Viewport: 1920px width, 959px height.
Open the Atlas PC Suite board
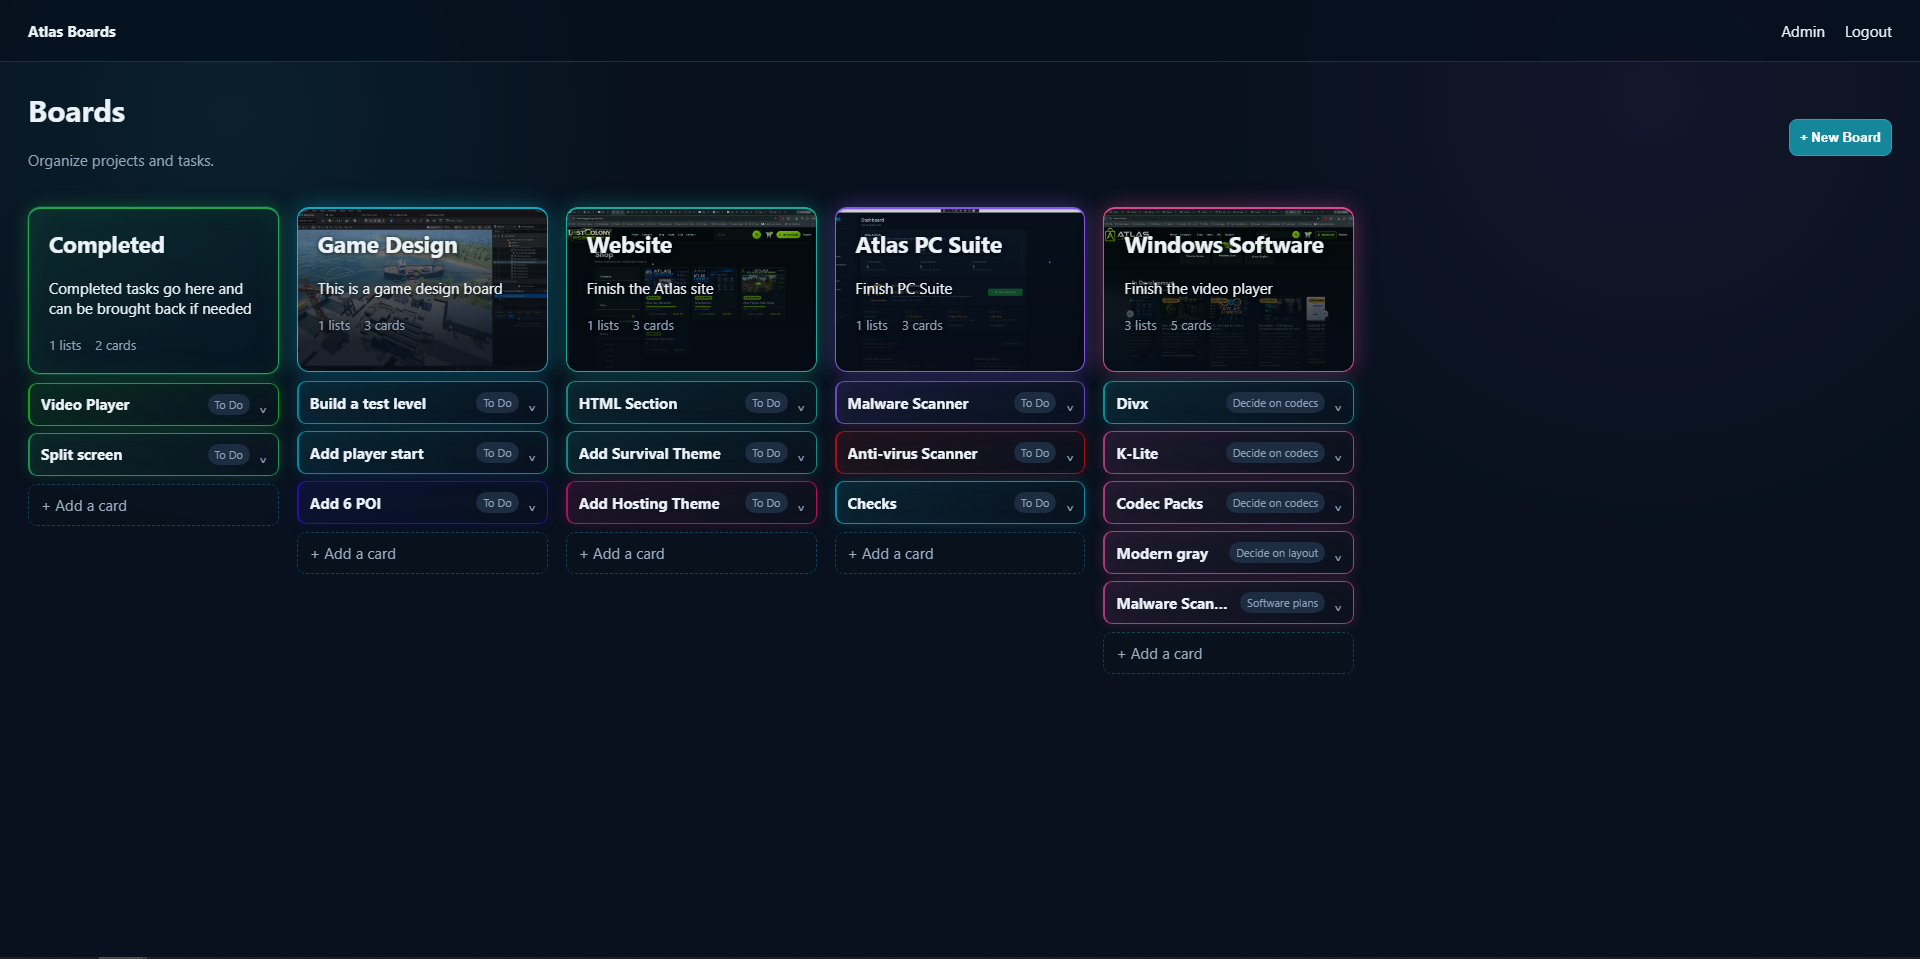[x=960, y=289]
